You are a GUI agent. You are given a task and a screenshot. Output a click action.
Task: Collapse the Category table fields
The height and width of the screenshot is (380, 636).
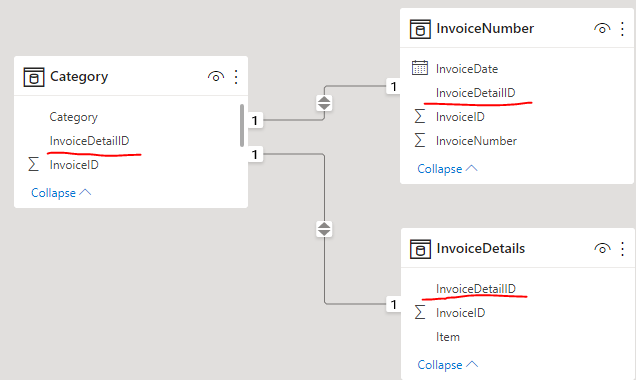61,193
